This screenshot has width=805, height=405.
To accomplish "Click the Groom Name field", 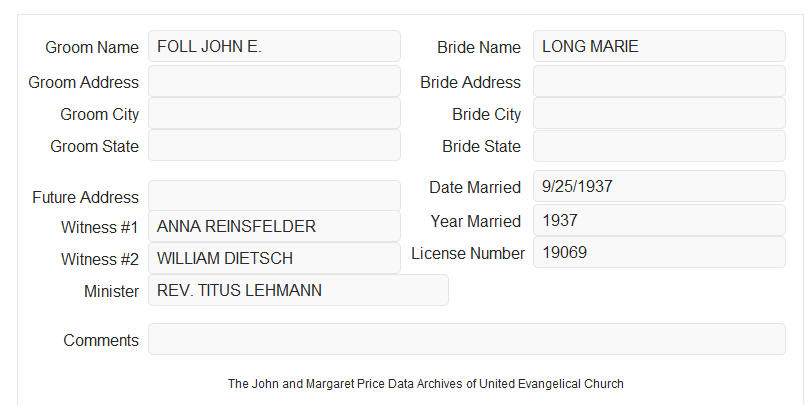I will coord(274,46).
